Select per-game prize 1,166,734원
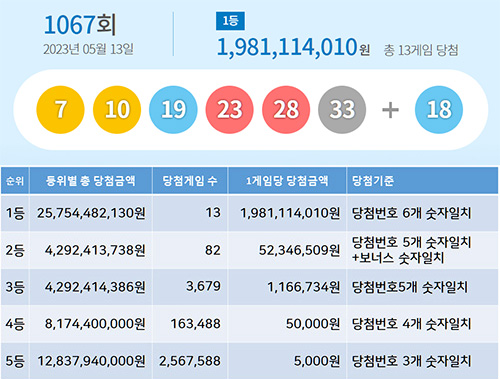 pyautogui.click(x=304, y=287)
